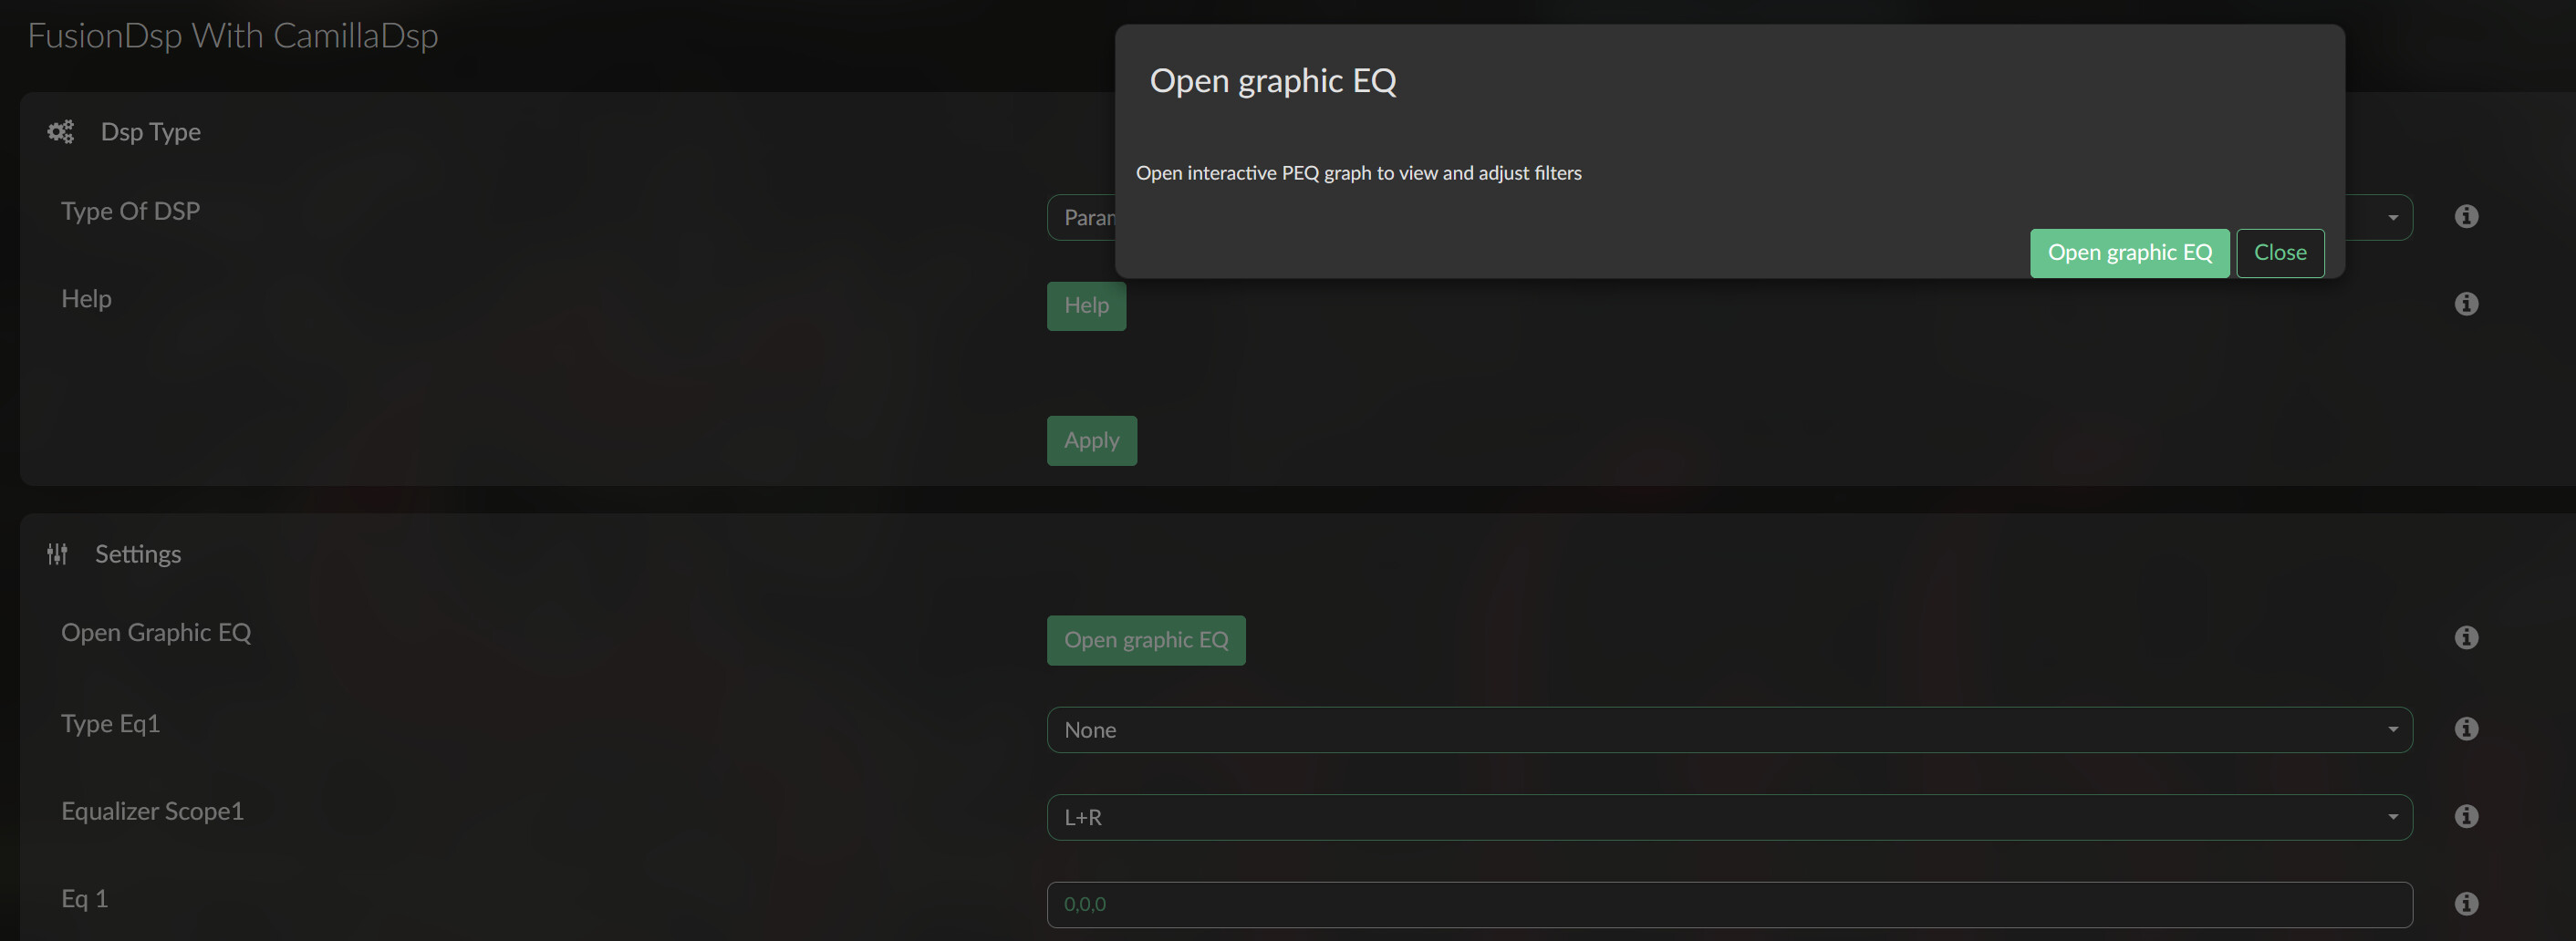
Task: Confirm Open graphic EQ in the dialog
Action: [2129, 253]
